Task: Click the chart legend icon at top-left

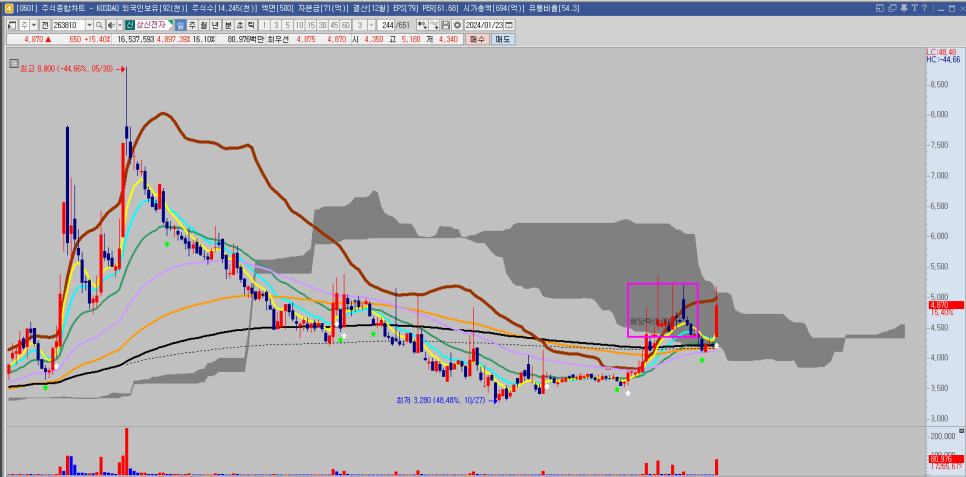Action: tap(14, 63)
